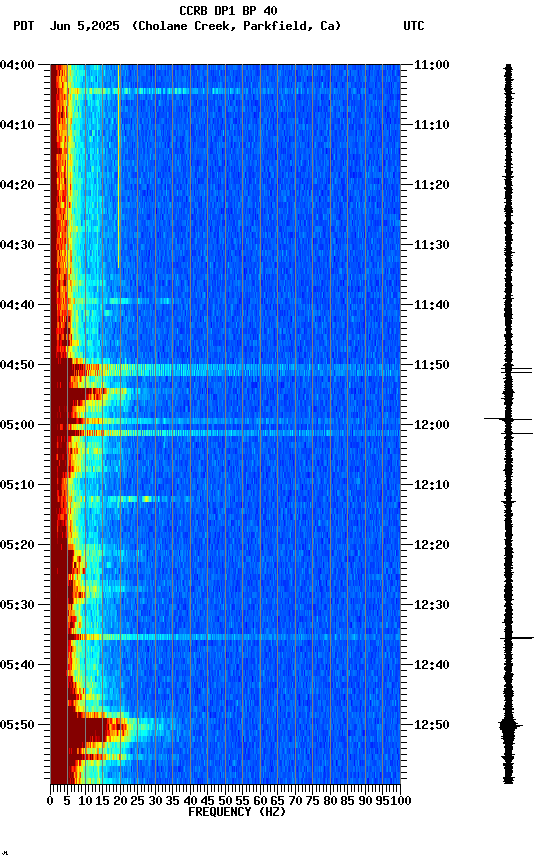The width and height of the screenshot is (552, 864).
Task: Click the 12:30 UTC time label
Action: (432, 605)
